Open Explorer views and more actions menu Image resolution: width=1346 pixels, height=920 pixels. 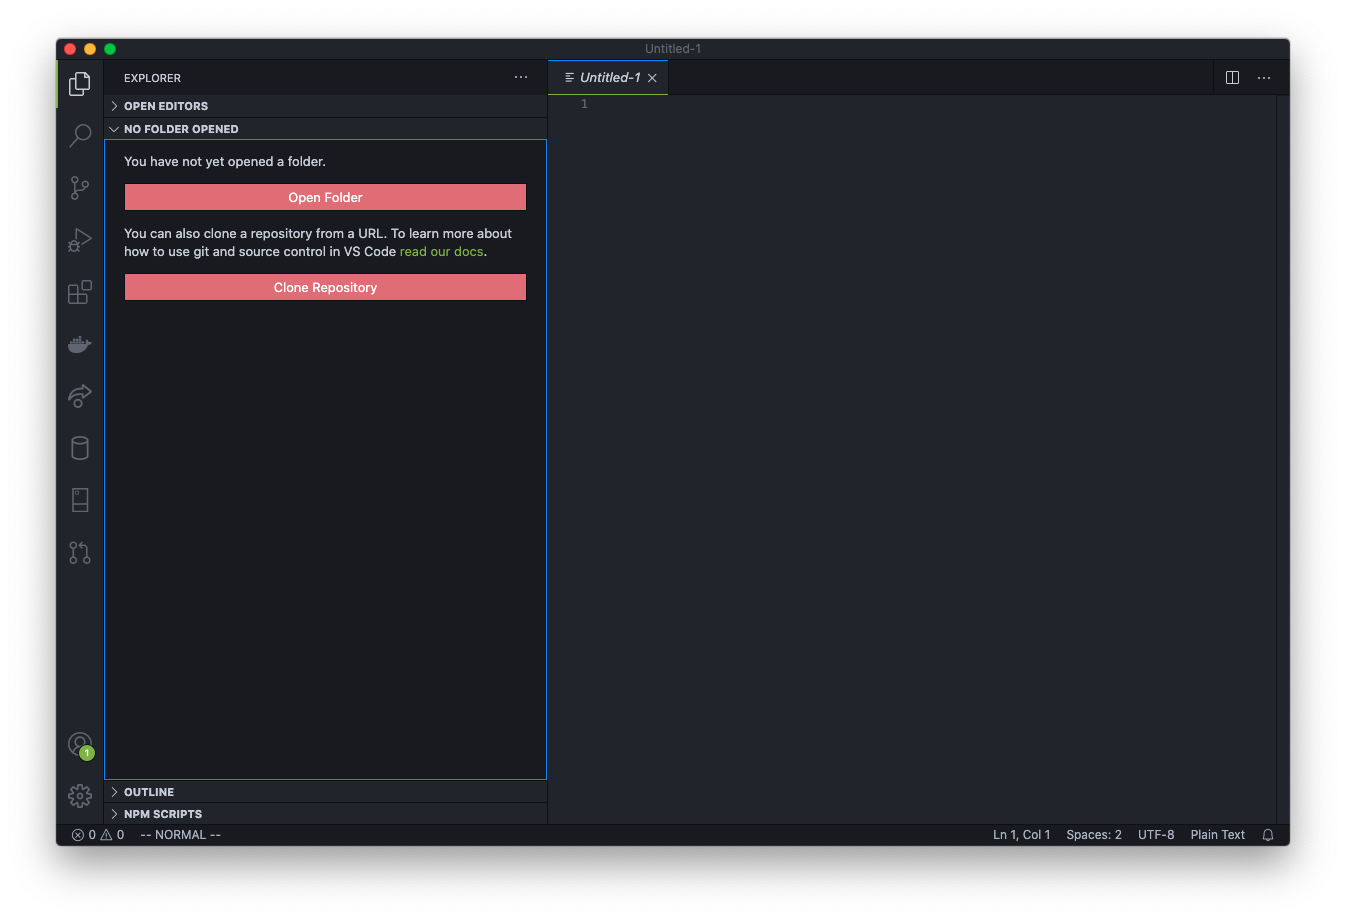[521, 77]
